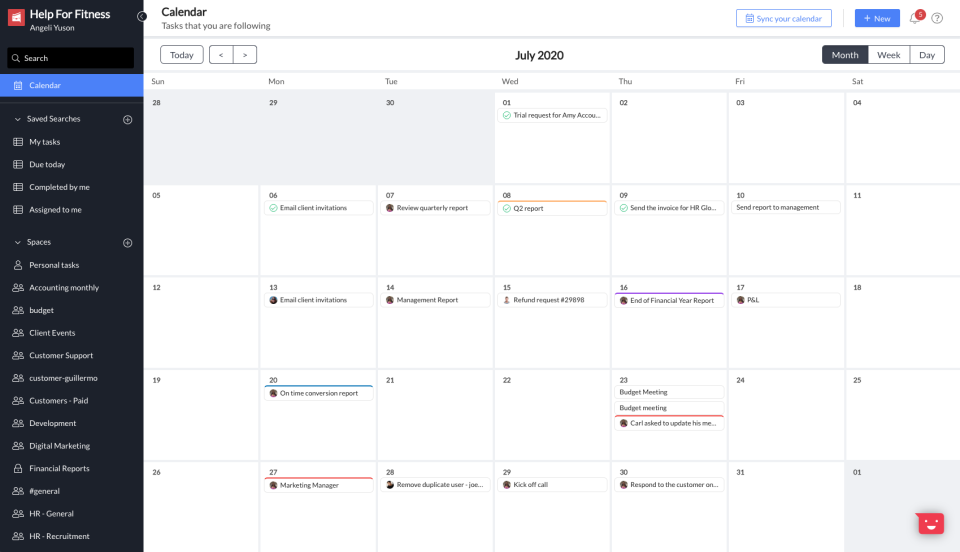
Task: Open Respond to the customer task on July 30
Action: (x=669, y=485)
